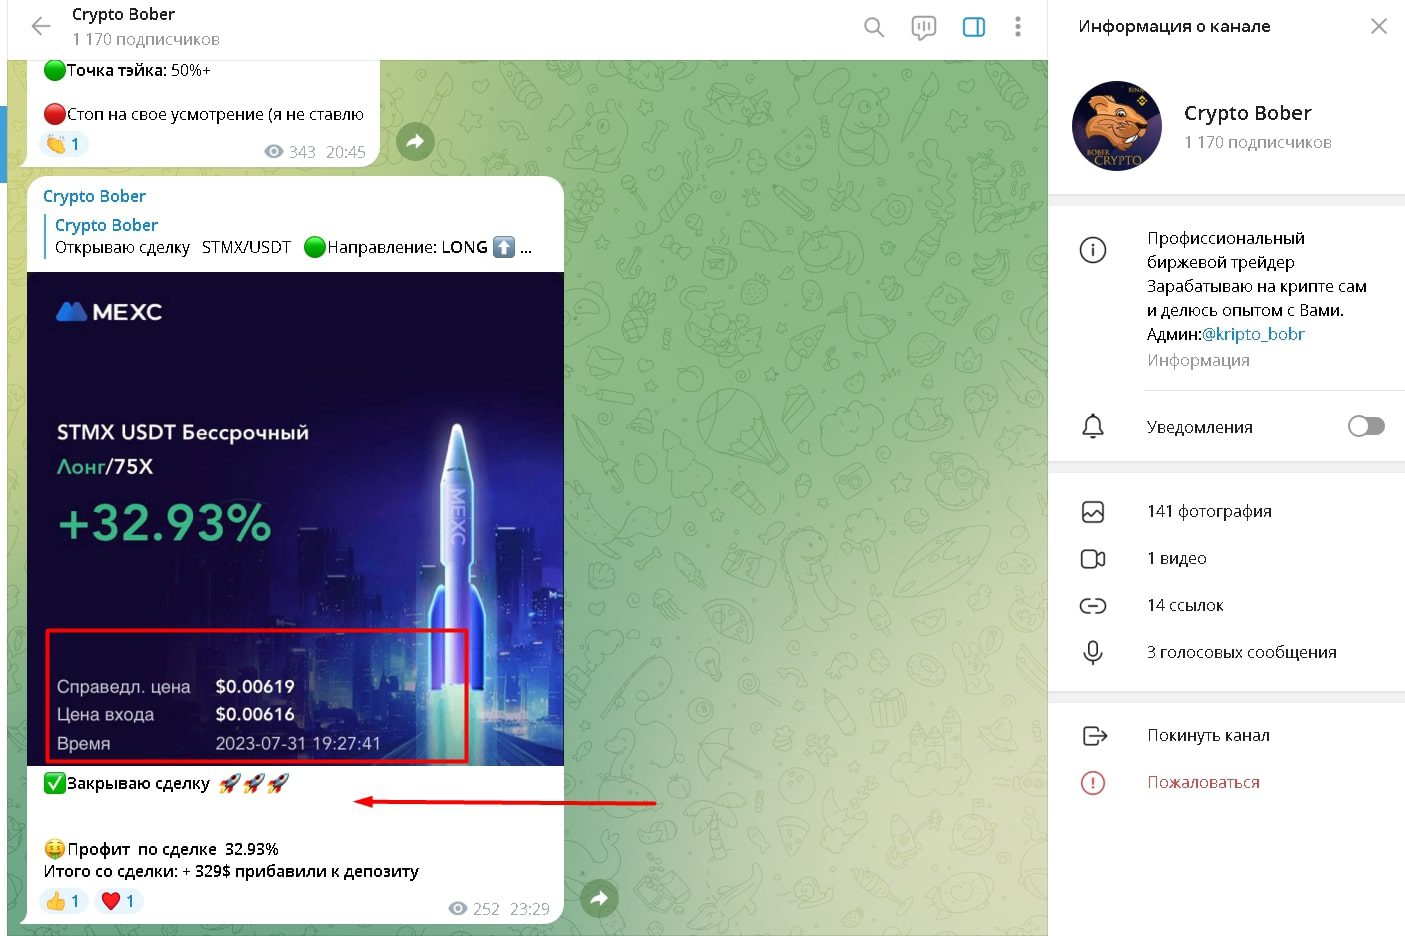1405x936 pixels.
Task: Click the 1 170 подписчиков text in the header
Action: 146,39
